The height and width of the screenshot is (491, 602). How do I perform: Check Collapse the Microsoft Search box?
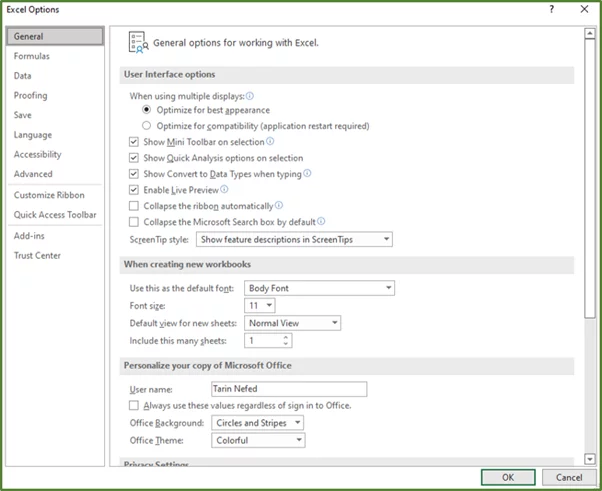coord(134,222)
